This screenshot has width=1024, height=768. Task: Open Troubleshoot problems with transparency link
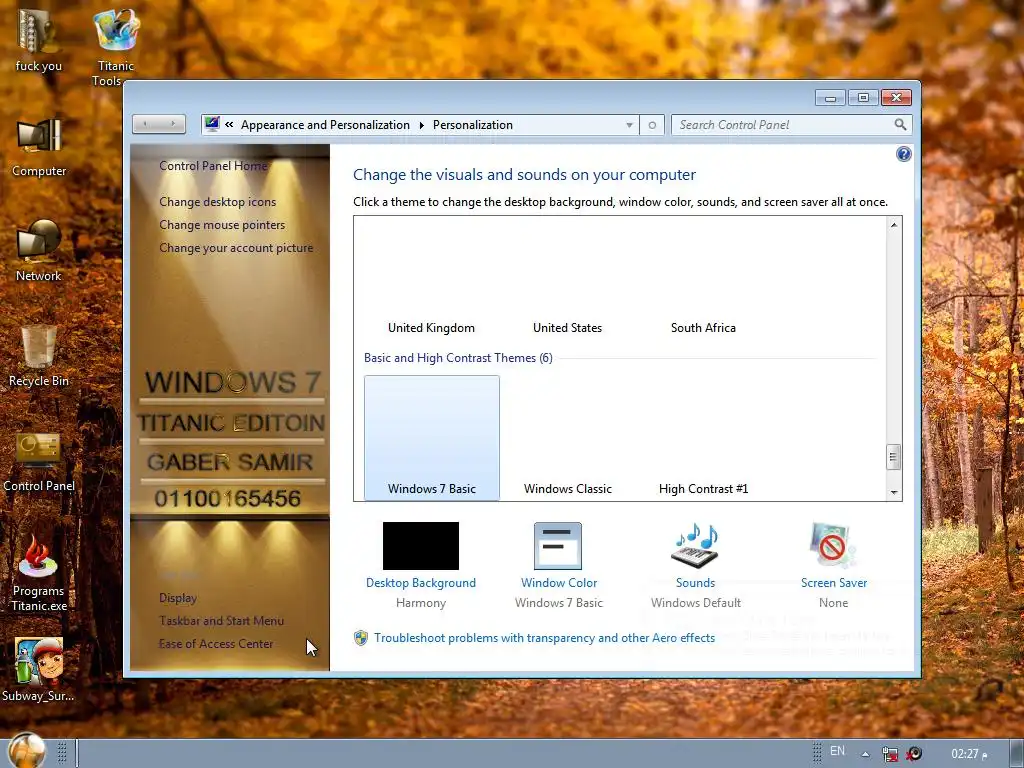(x=545, y=638)
